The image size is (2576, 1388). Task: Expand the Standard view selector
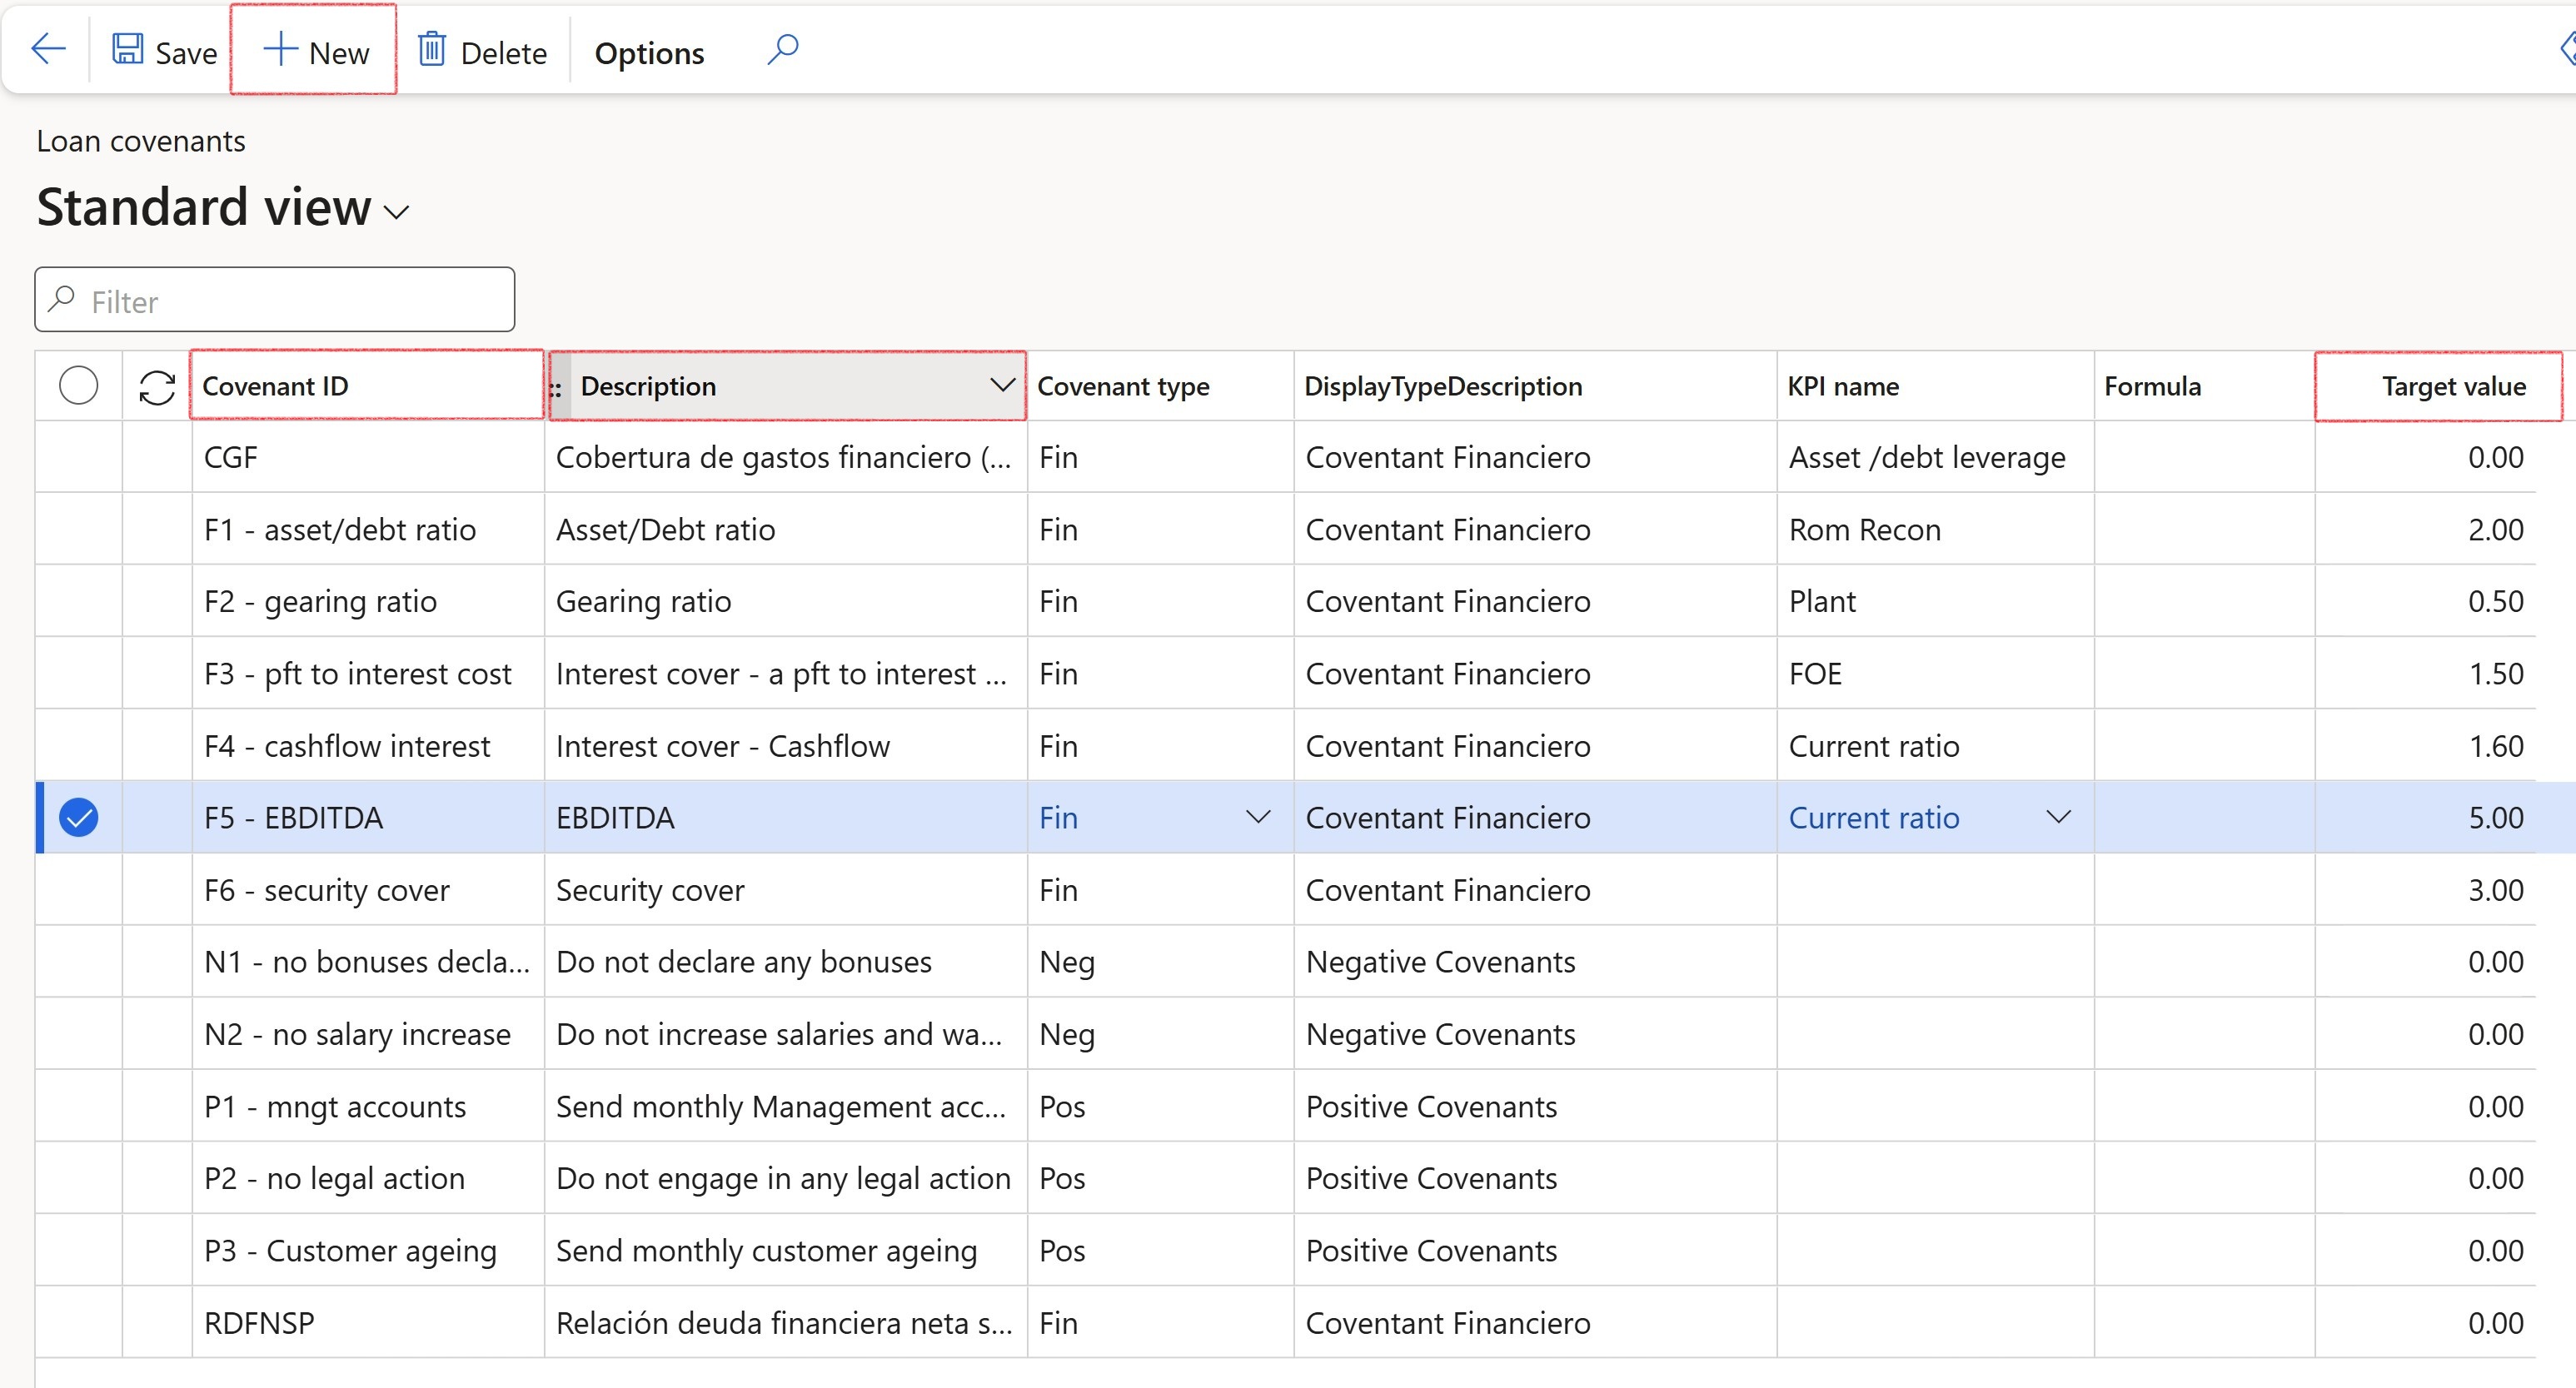pos(397,212)
